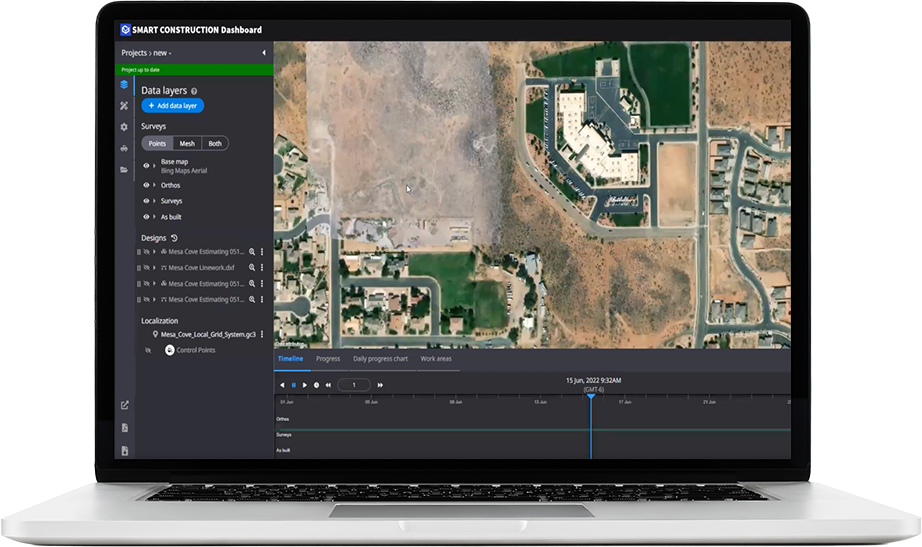Viewport: 922px width, 547px height.
Task: Expand the As built layer group
Action: click(x=155, y=217)
